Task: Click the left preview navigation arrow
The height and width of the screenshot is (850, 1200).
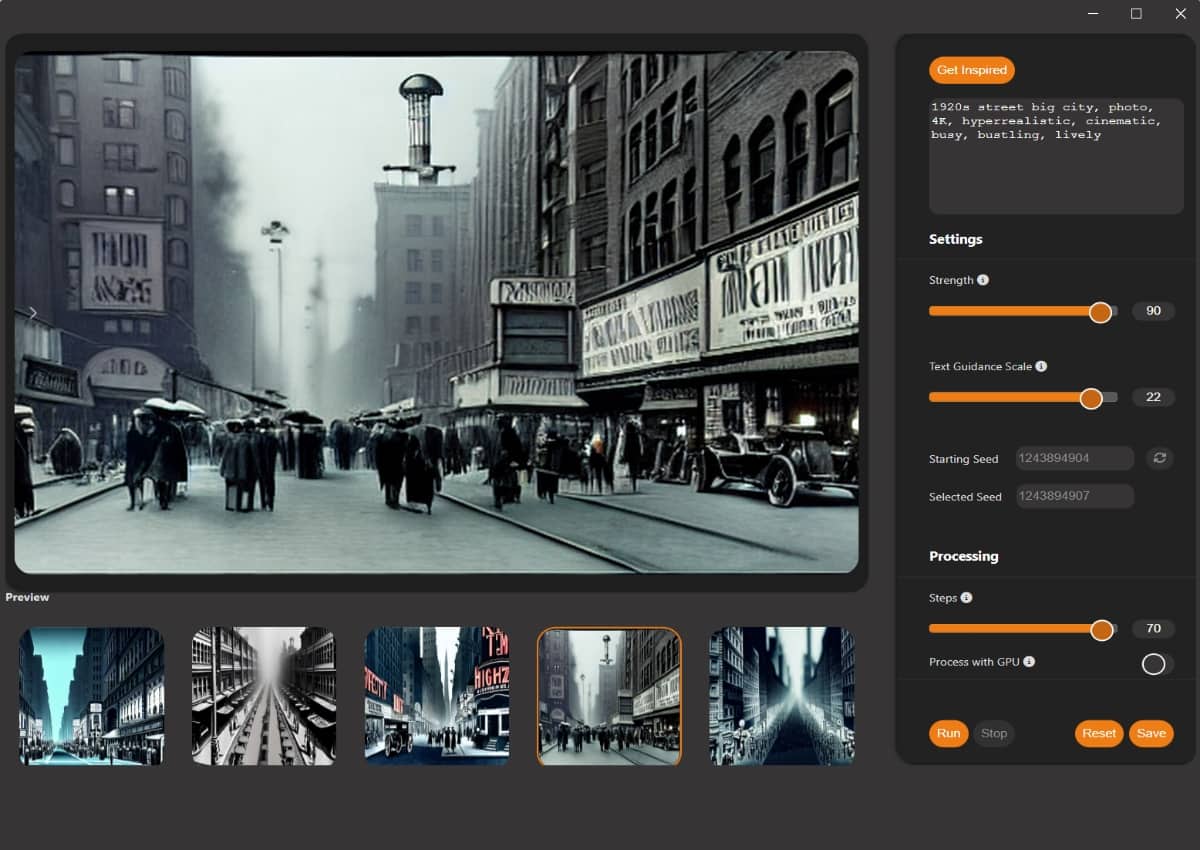Action: pyautogui.click(x=32, y=313)
